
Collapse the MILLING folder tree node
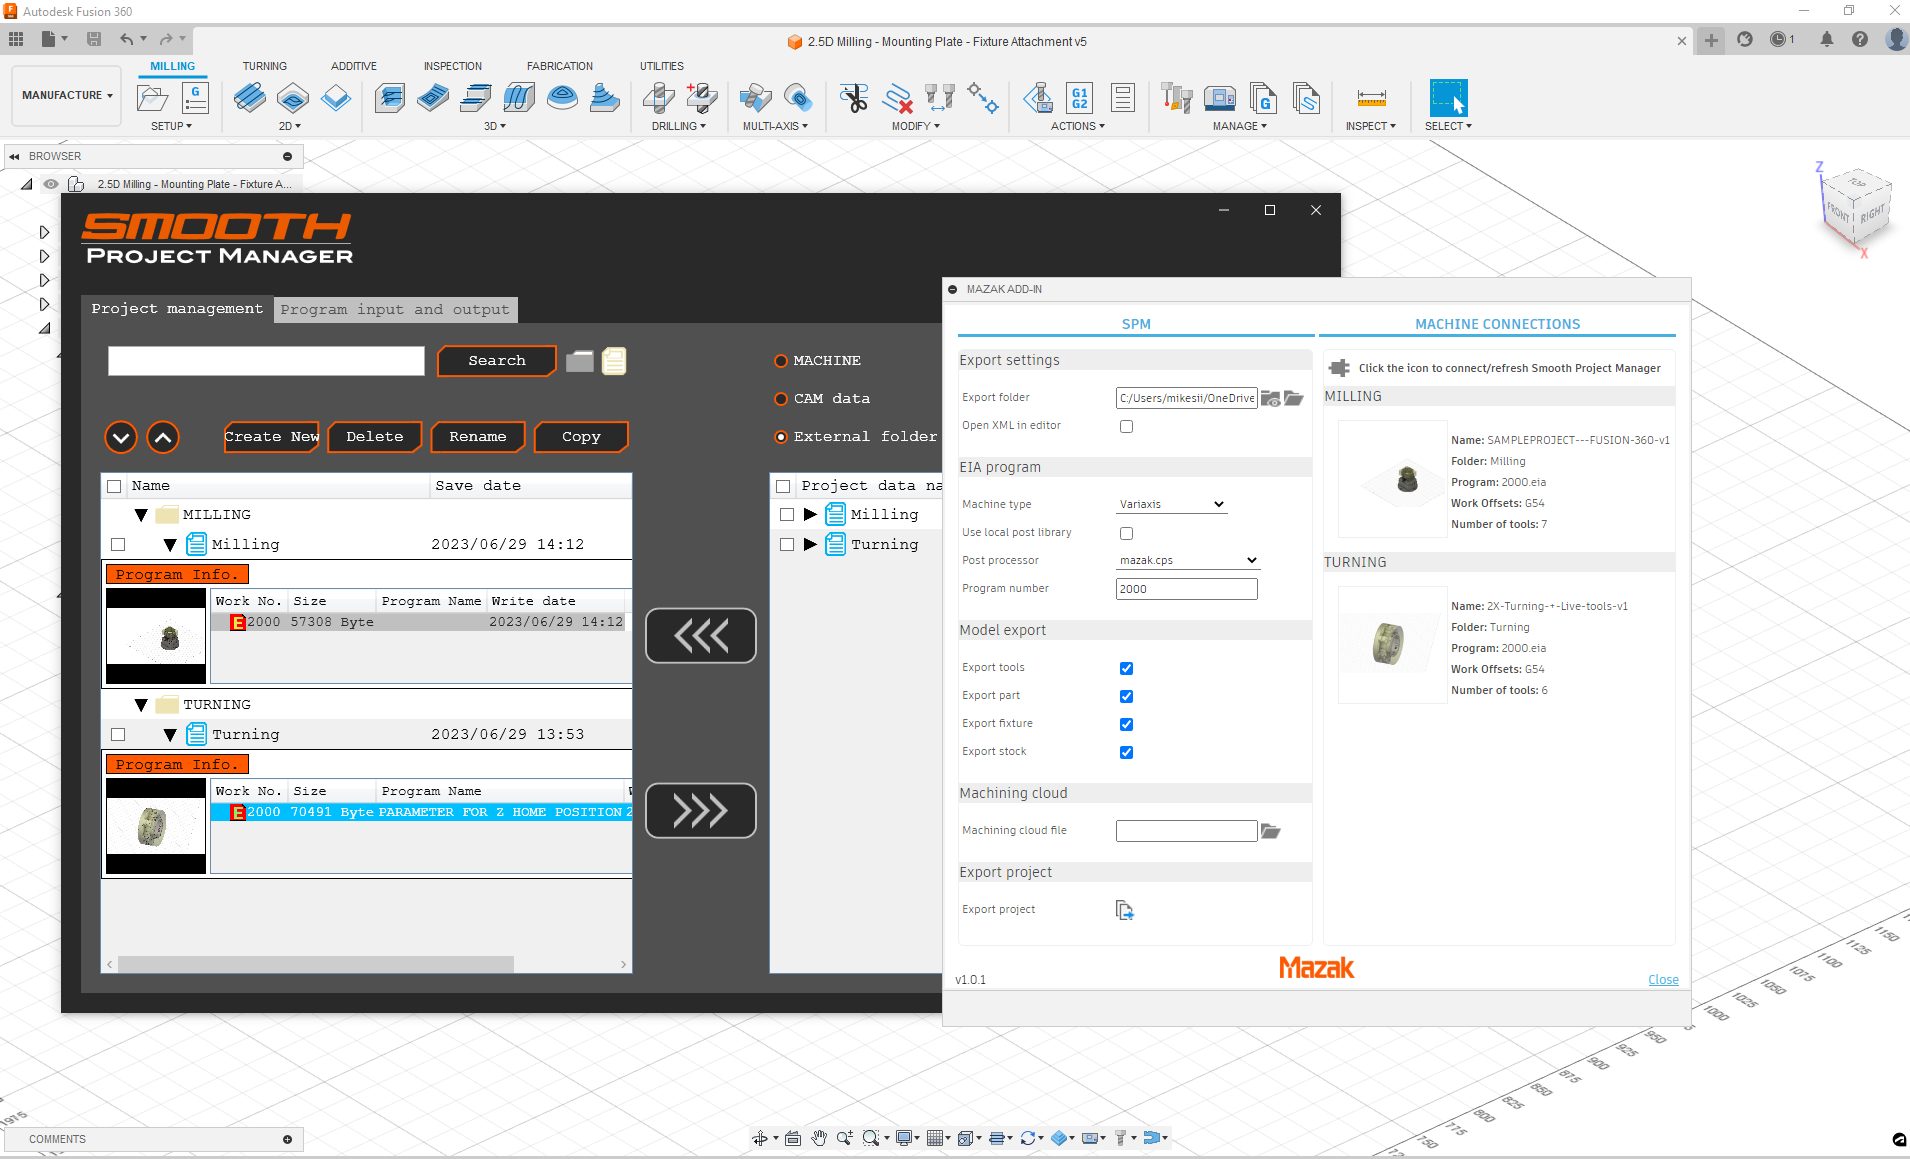(x=141, y=515)
